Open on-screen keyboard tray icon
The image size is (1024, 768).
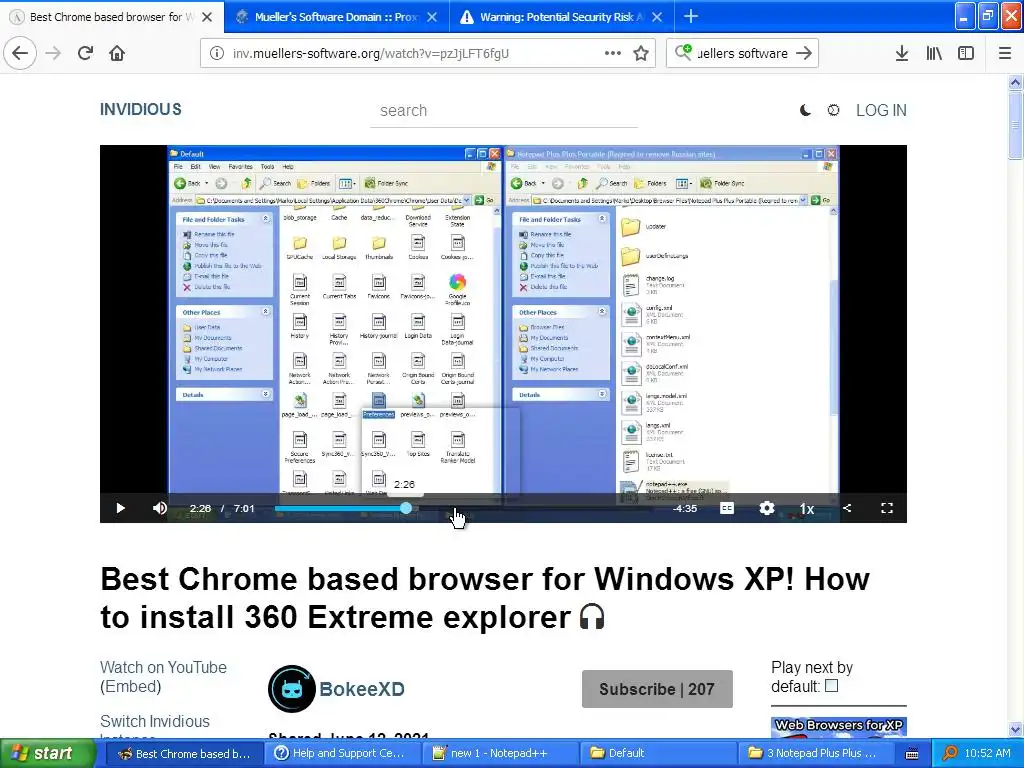[912, 754]
